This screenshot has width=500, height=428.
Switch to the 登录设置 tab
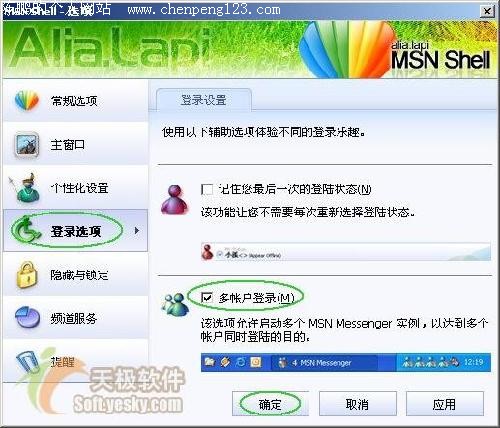(x=204, y=100)
